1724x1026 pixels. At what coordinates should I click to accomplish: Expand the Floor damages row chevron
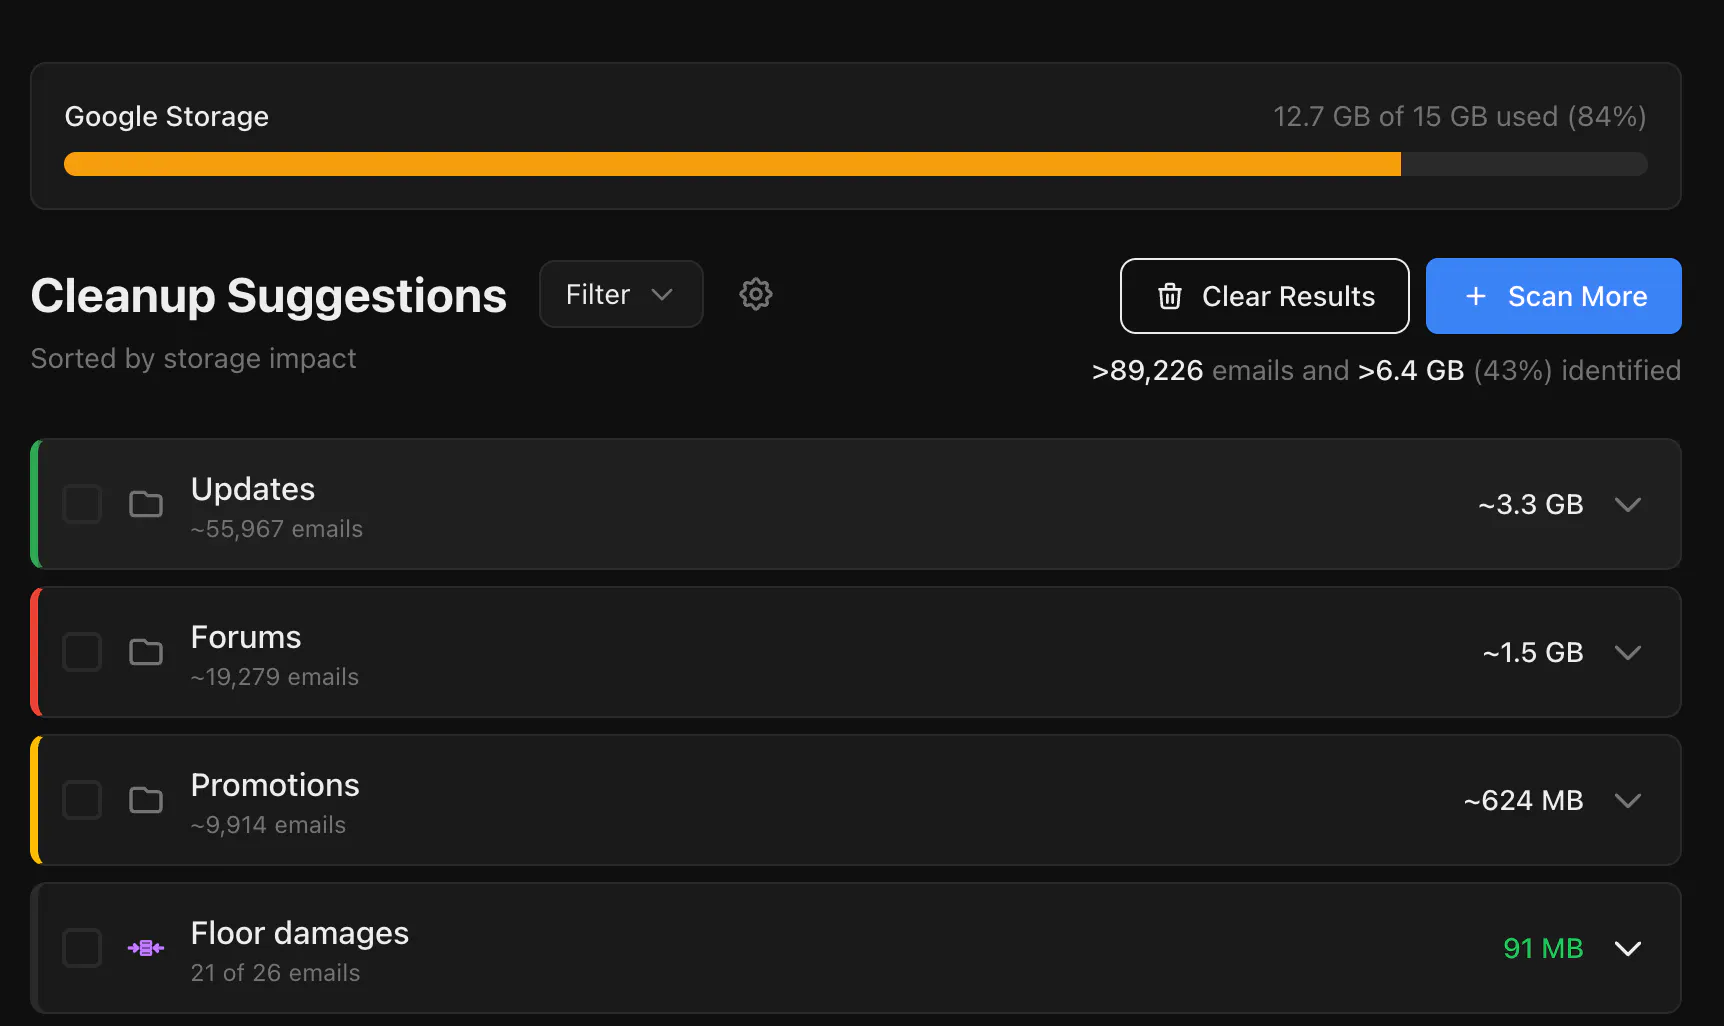coord(1628,948)
